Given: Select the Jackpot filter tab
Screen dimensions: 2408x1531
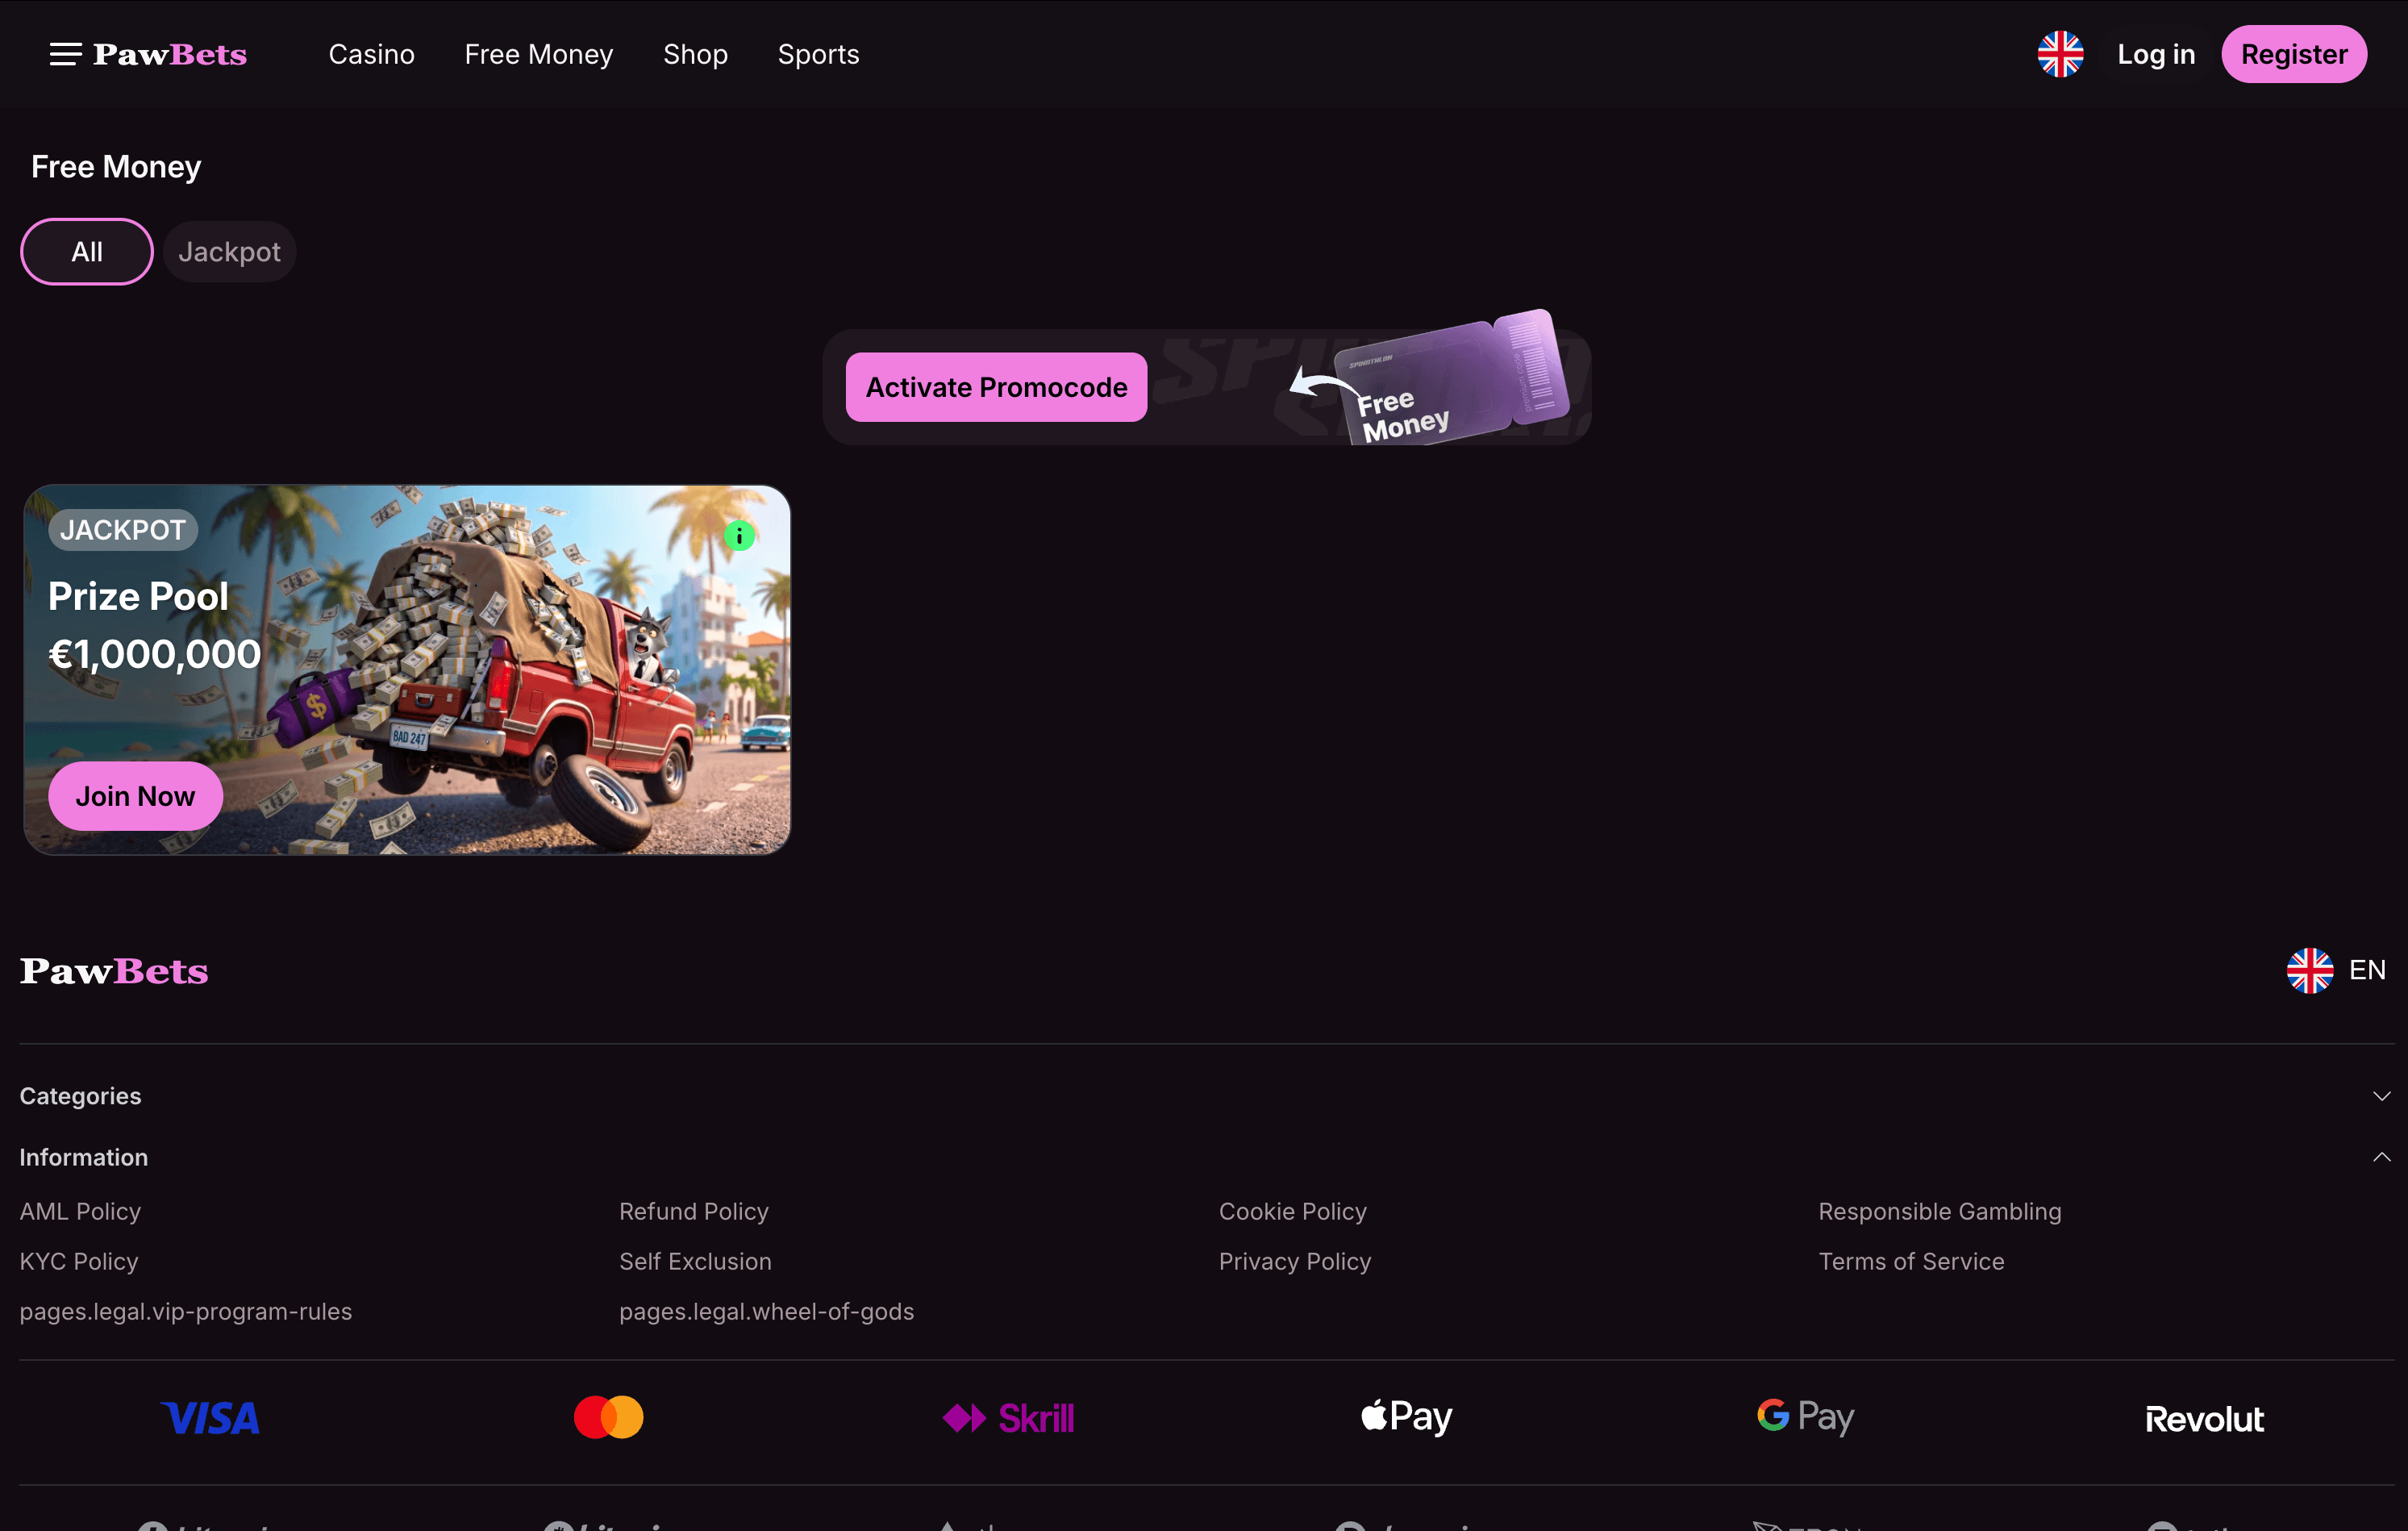Looking at the screenshot, I should tap(229, 251).
